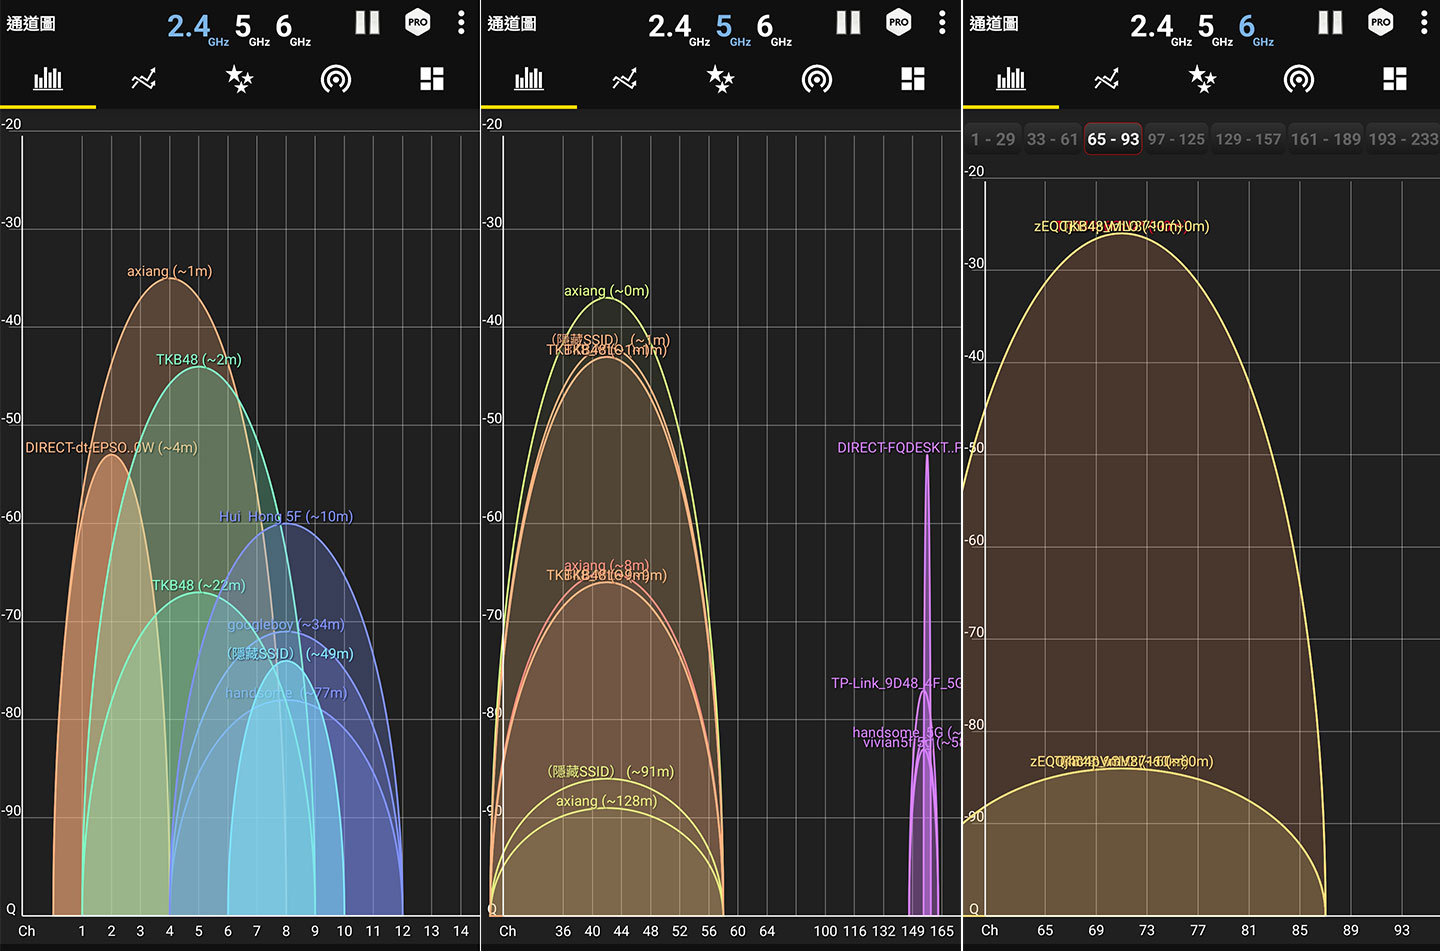The height and width of the screenshot is (951, 1440).
Task: Open dashboard grid icon in middle panel
Action: [913, 79]
